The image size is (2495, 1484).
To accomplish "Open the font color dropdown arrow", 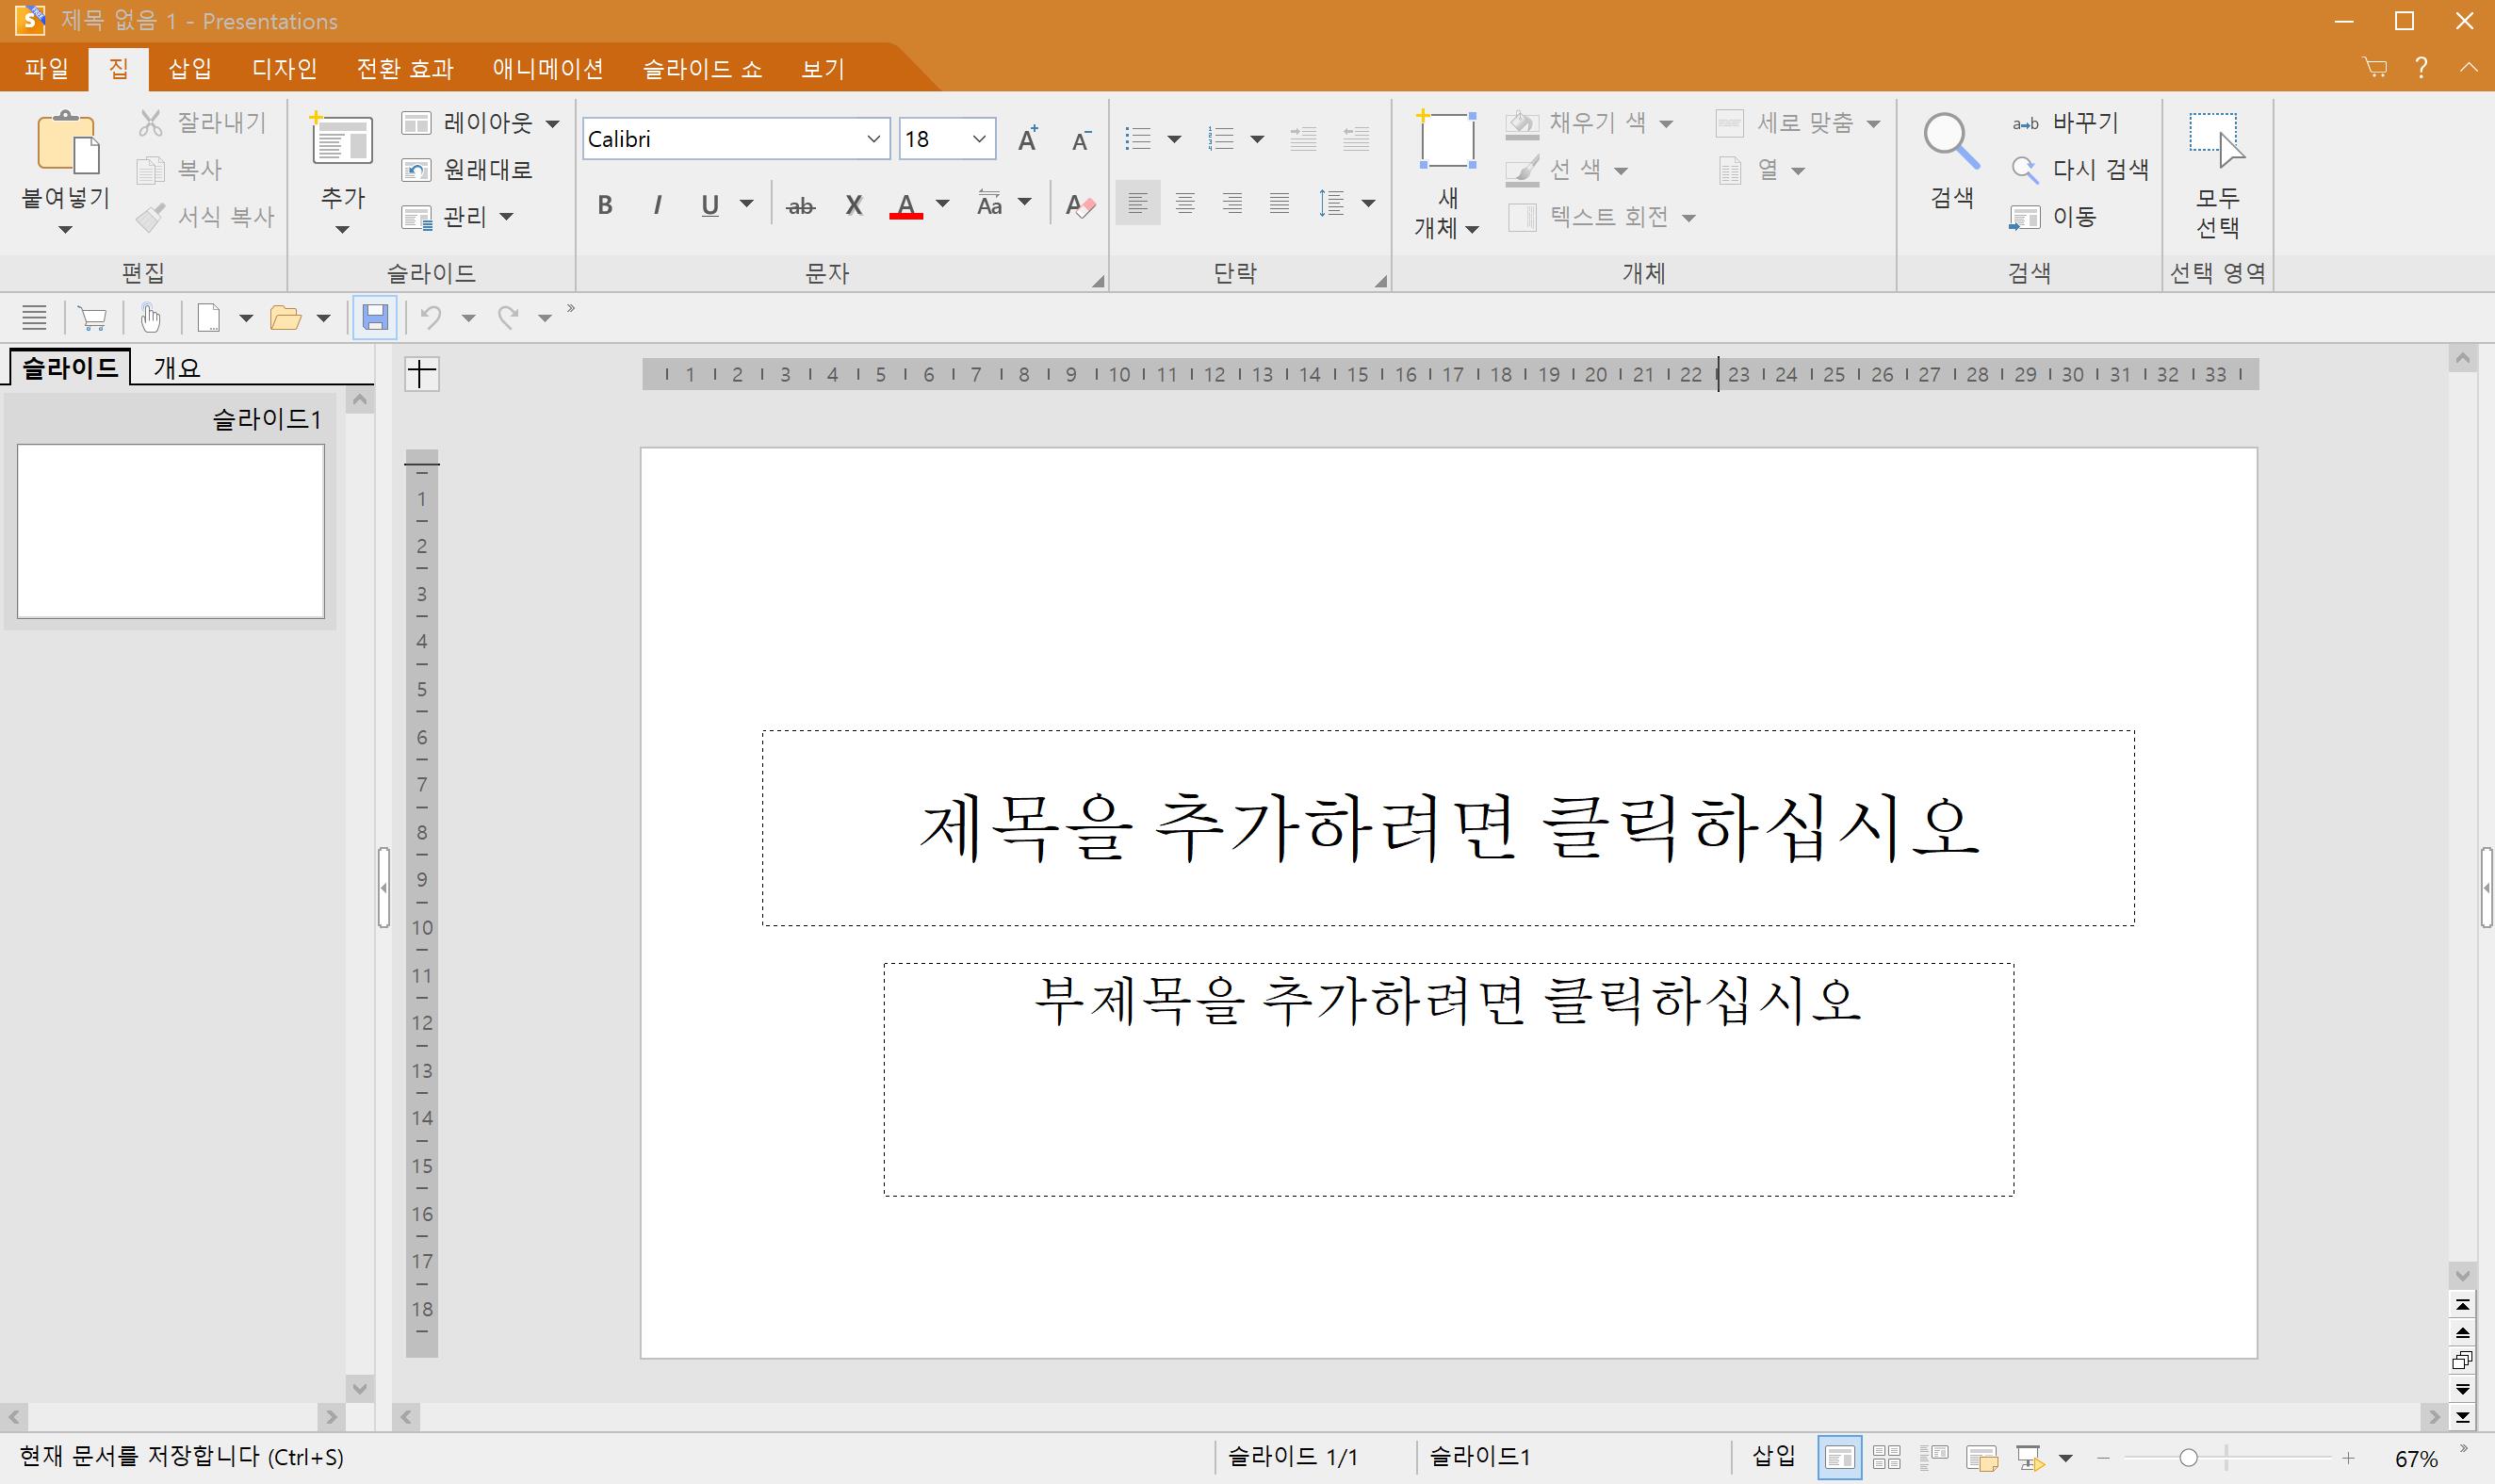I will click(942, 204).
